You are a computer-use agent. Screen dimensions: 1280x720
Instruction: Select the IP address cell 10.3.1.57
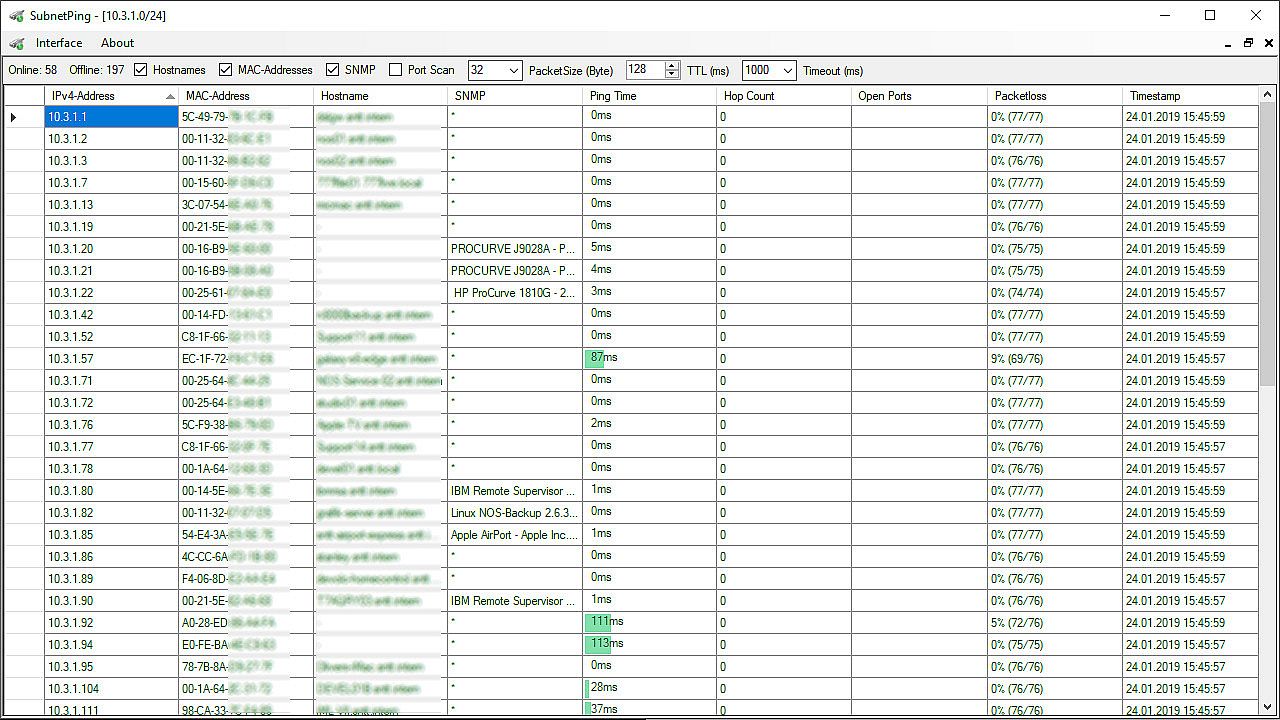click(x=111, y=359)
